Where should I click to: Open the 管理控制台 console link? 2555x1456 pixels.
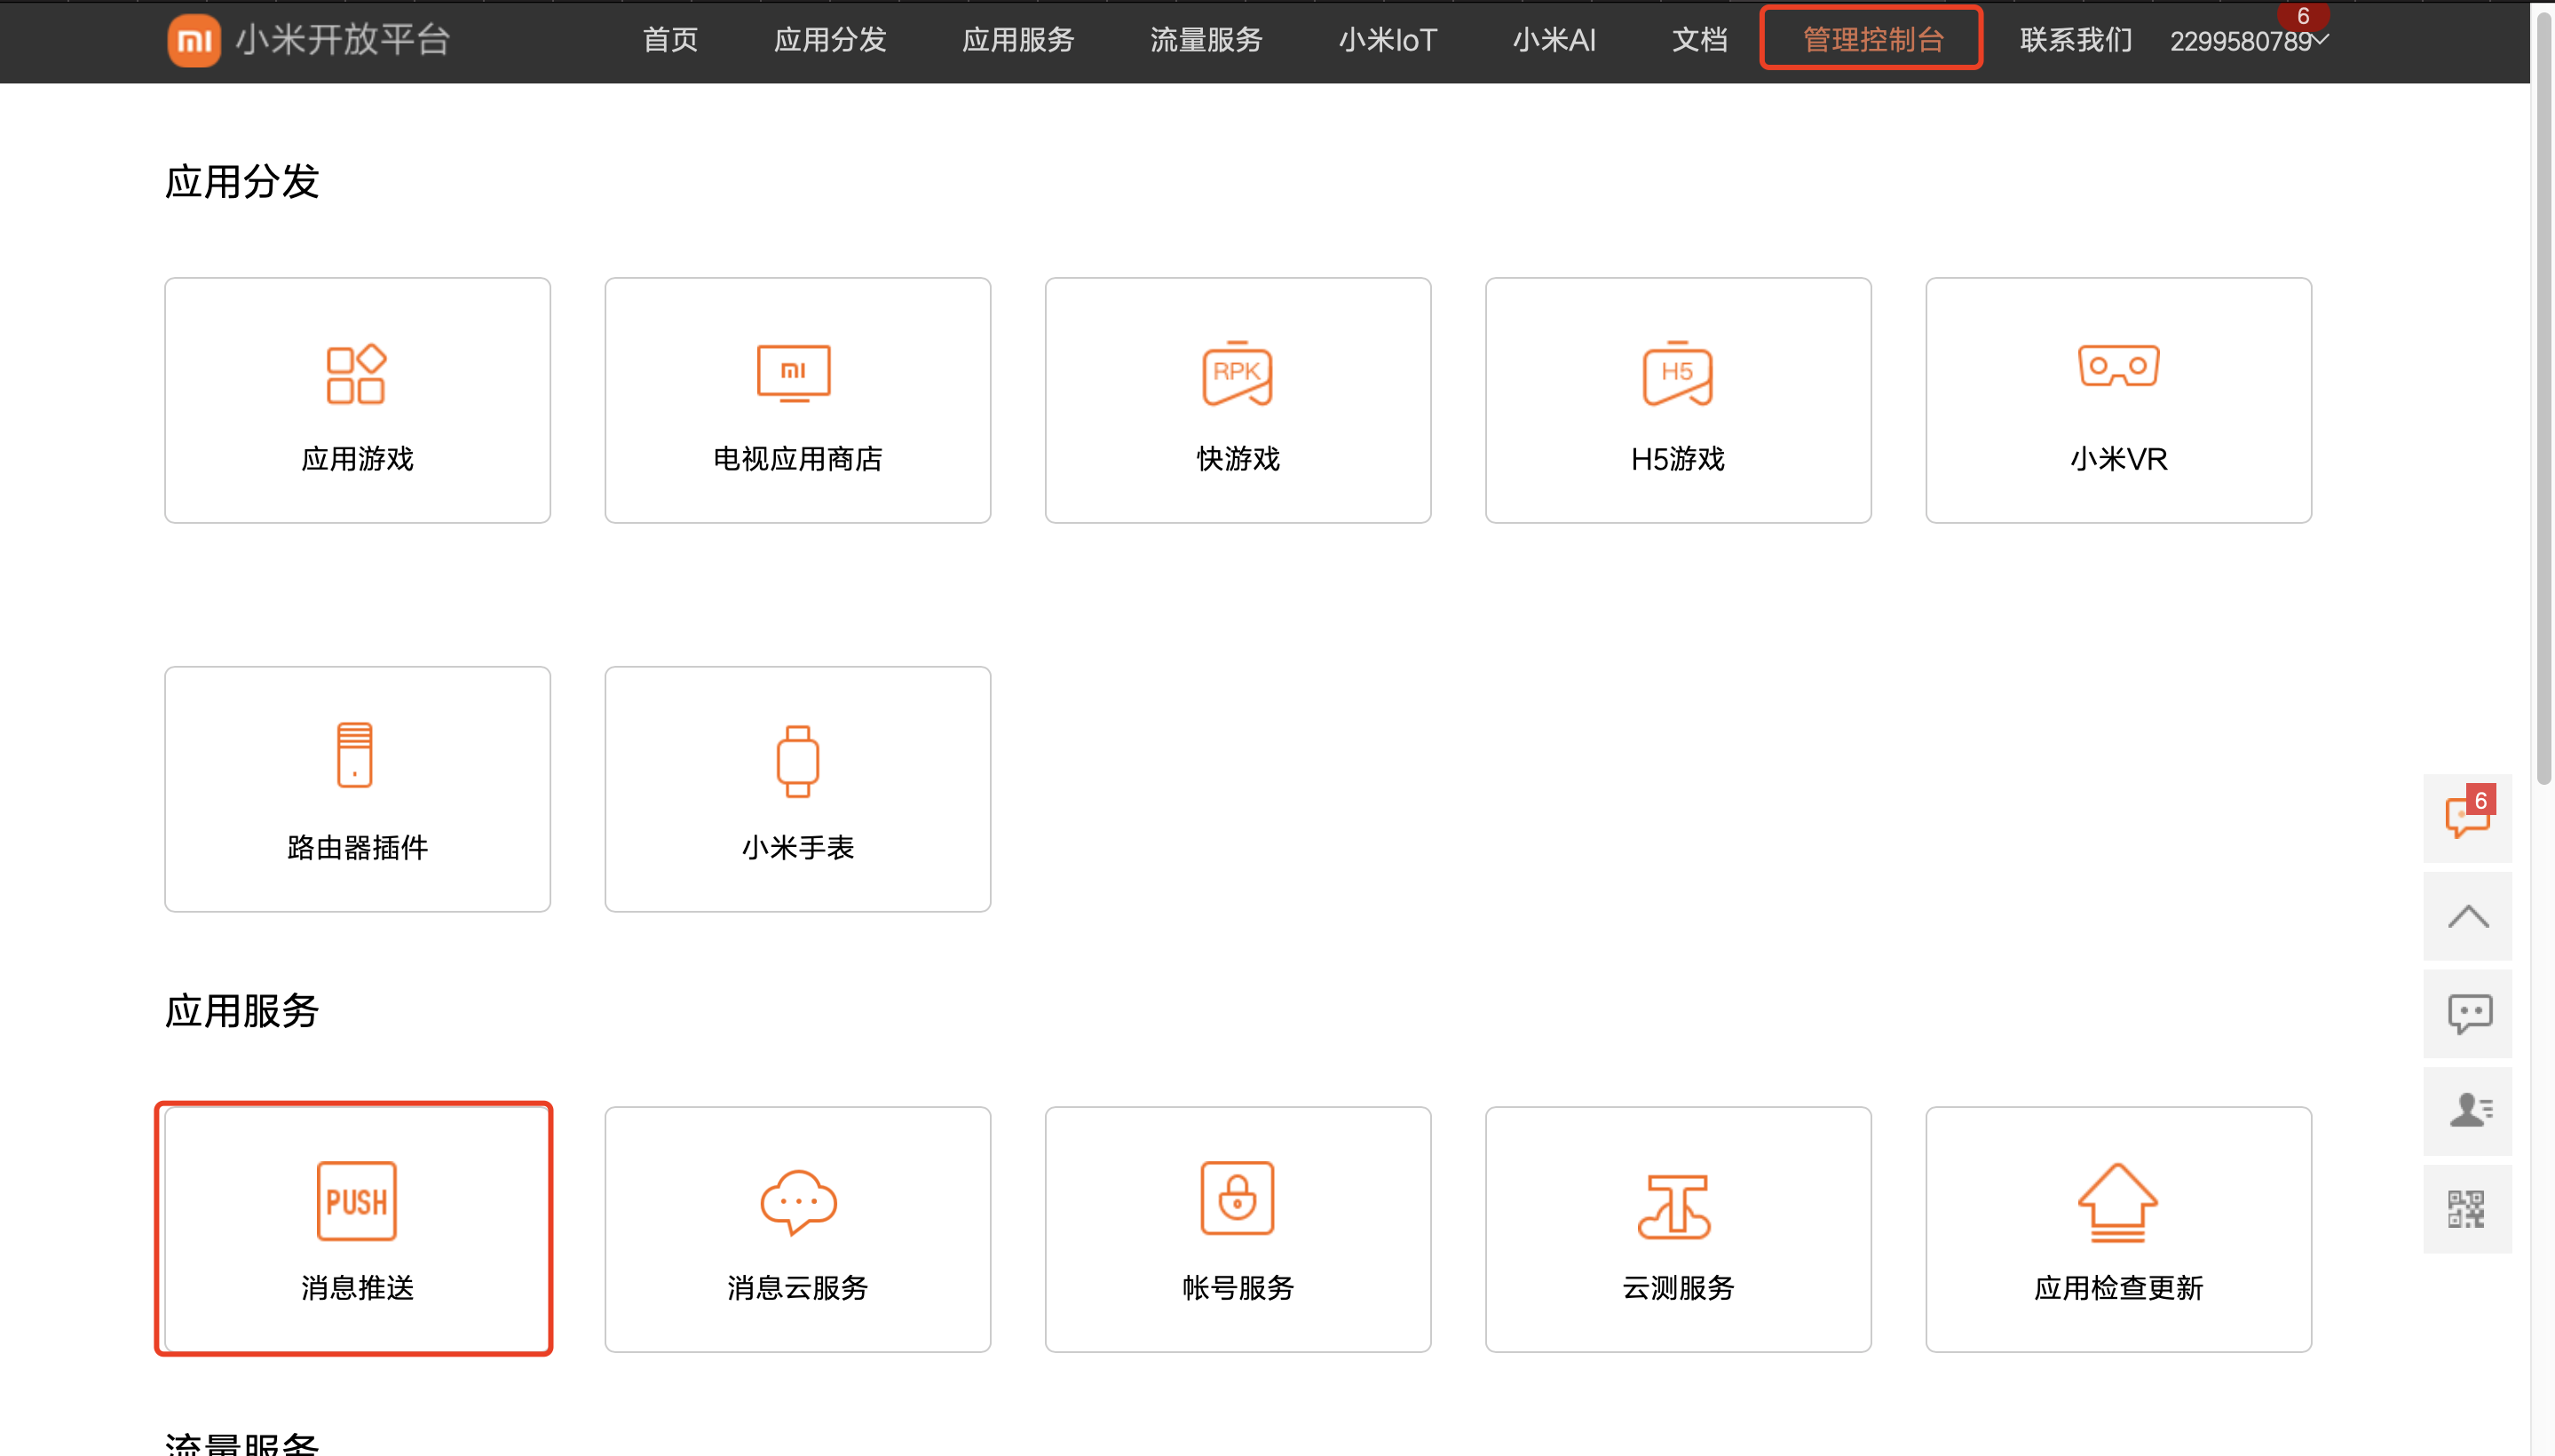tap(1872, 39)
